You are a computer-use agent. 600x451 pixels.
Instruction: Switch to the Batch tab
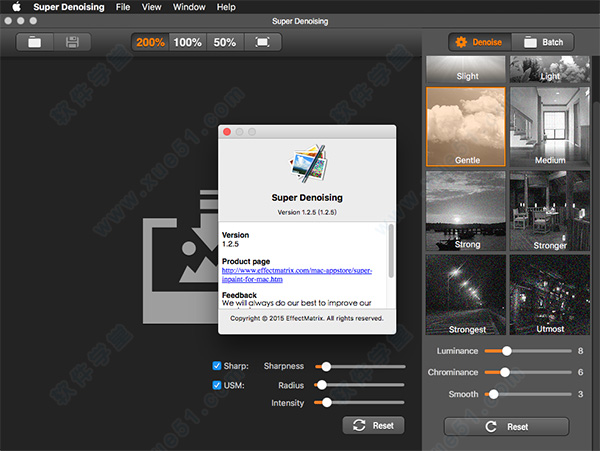543,42
